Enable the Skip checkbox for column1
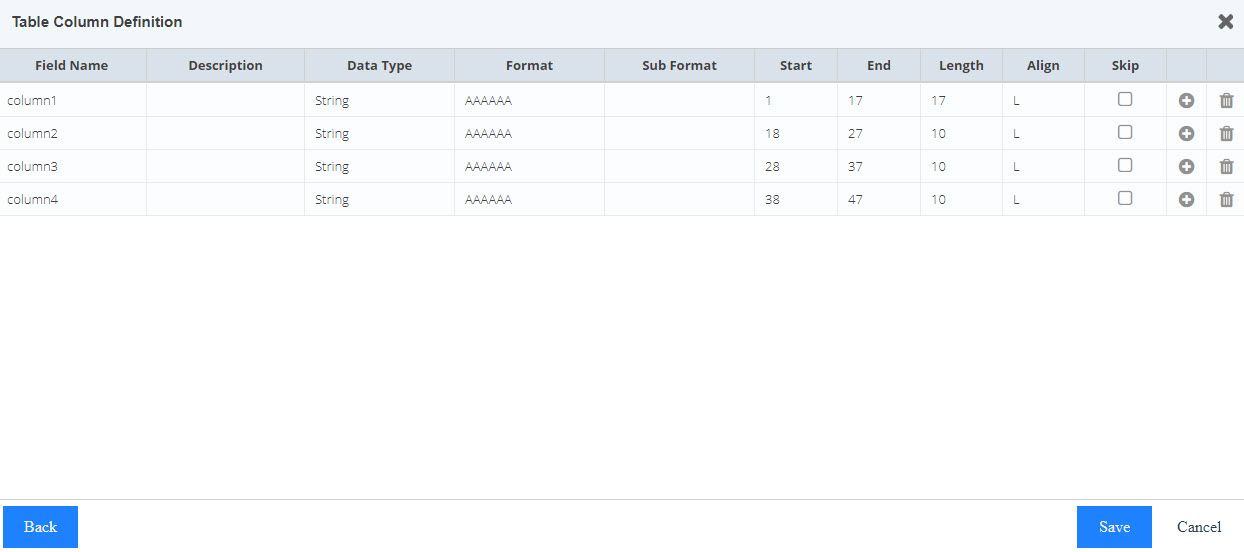Viewport: 1244px width, 552px height. pyautogui.click(x=1125, y=99)
